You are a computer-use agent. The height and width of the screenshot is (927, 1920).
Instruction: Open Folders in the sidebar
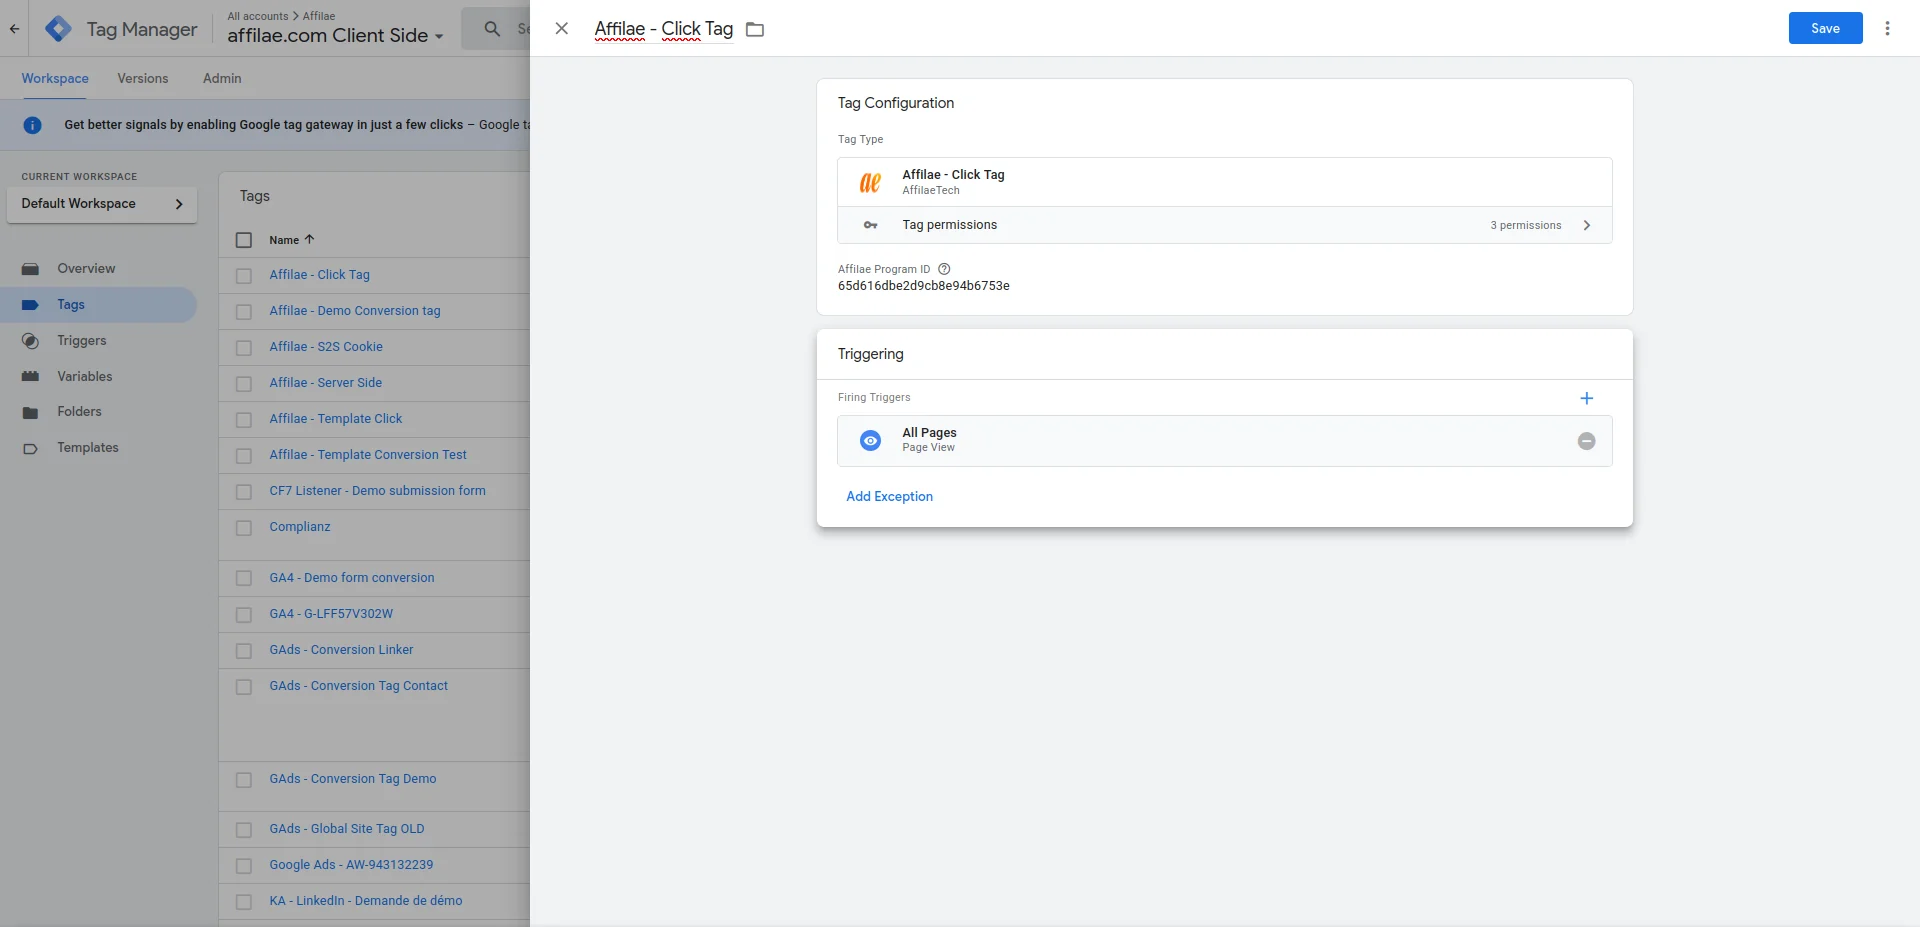[79, 411]
